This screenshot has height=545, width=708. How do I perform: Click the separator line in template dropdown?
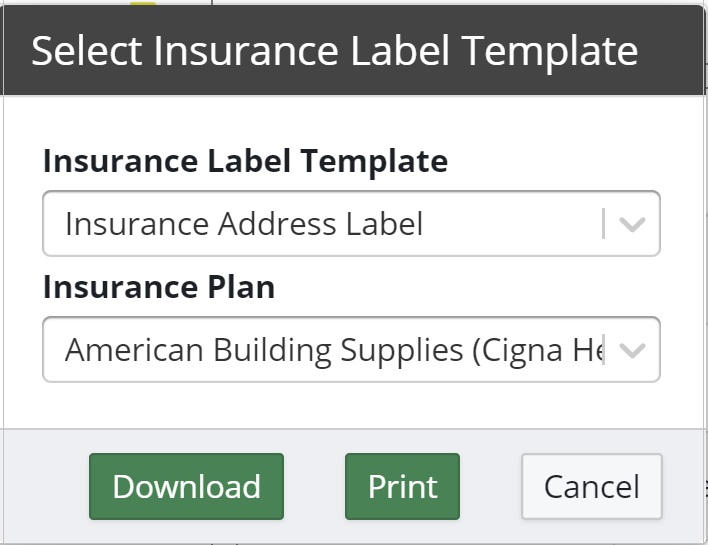(603, 224)
